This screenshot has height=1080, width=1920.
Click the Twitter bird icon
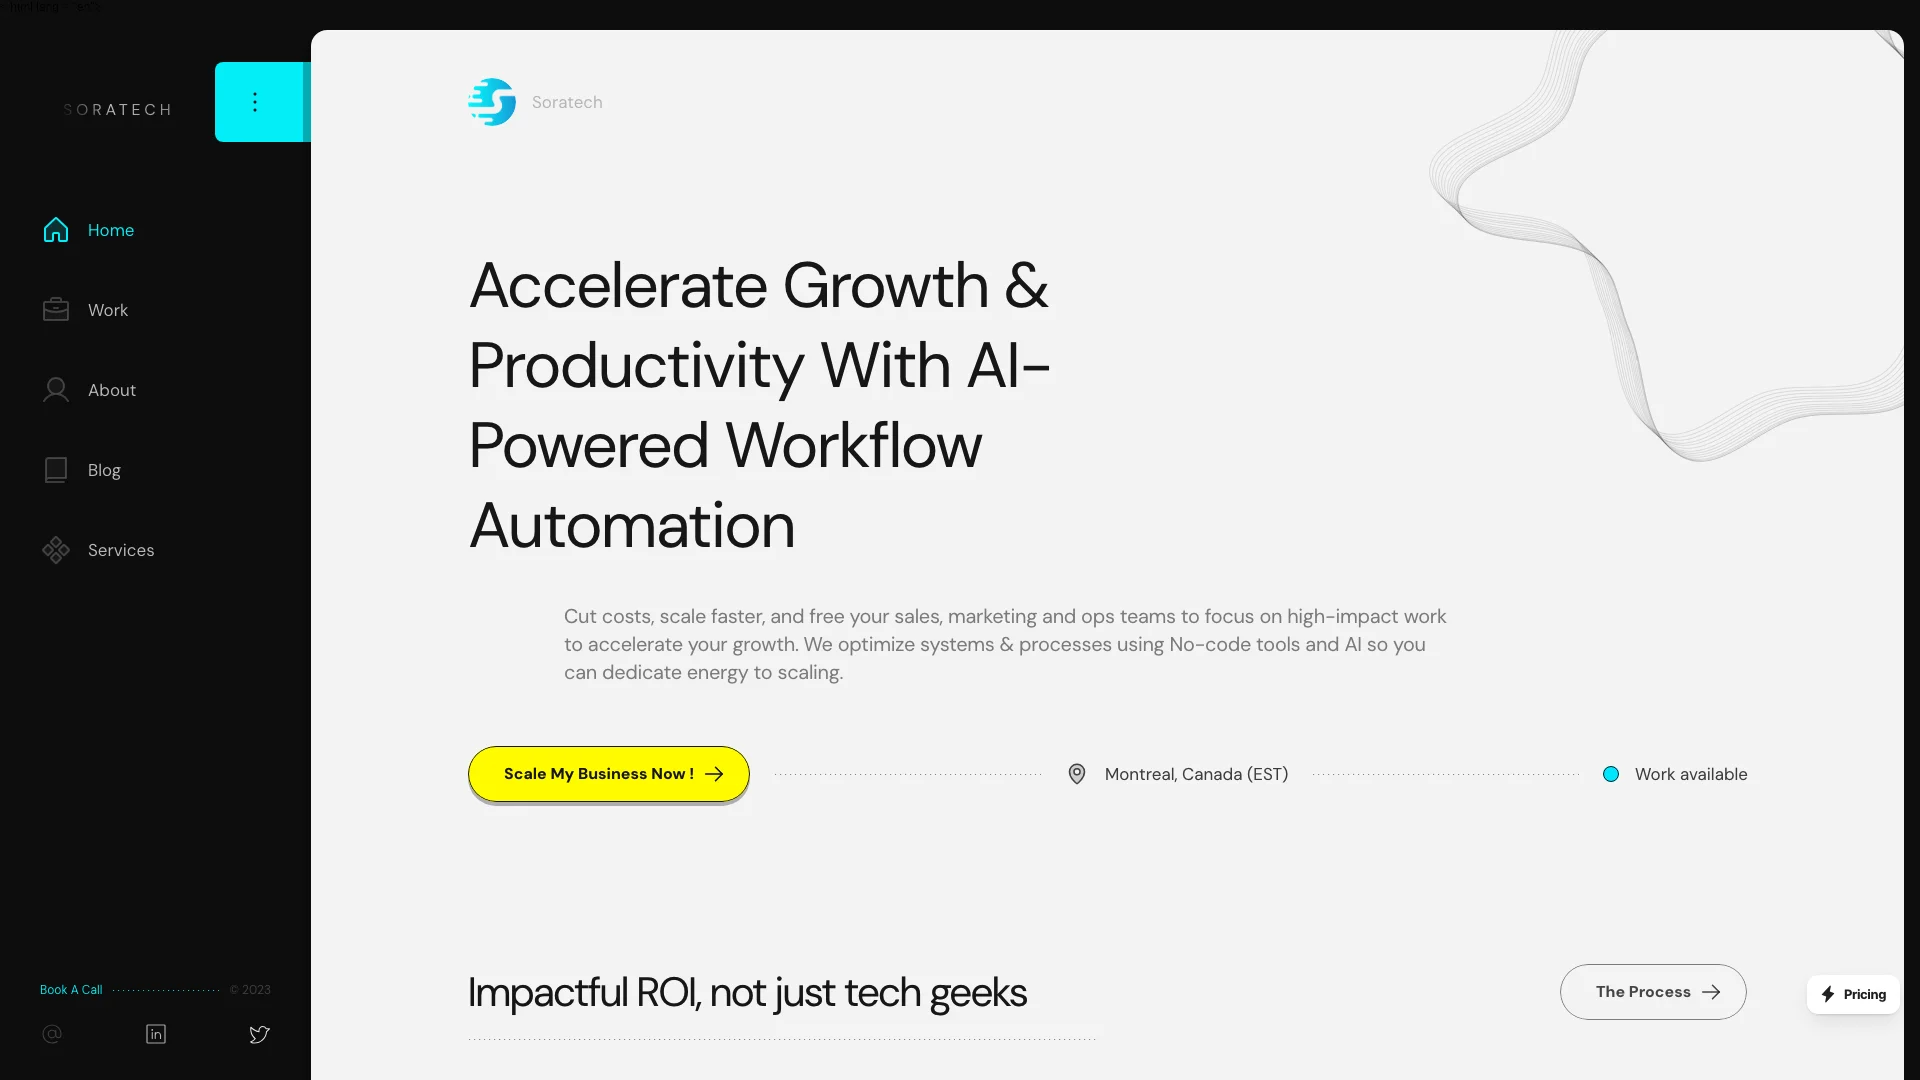tap(258, 1034)
